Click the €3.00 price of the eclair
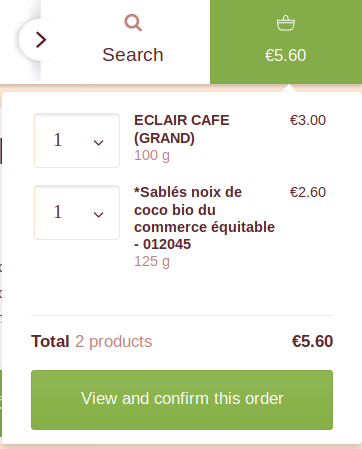Viewport: 362px width, 449px height. 308,120
